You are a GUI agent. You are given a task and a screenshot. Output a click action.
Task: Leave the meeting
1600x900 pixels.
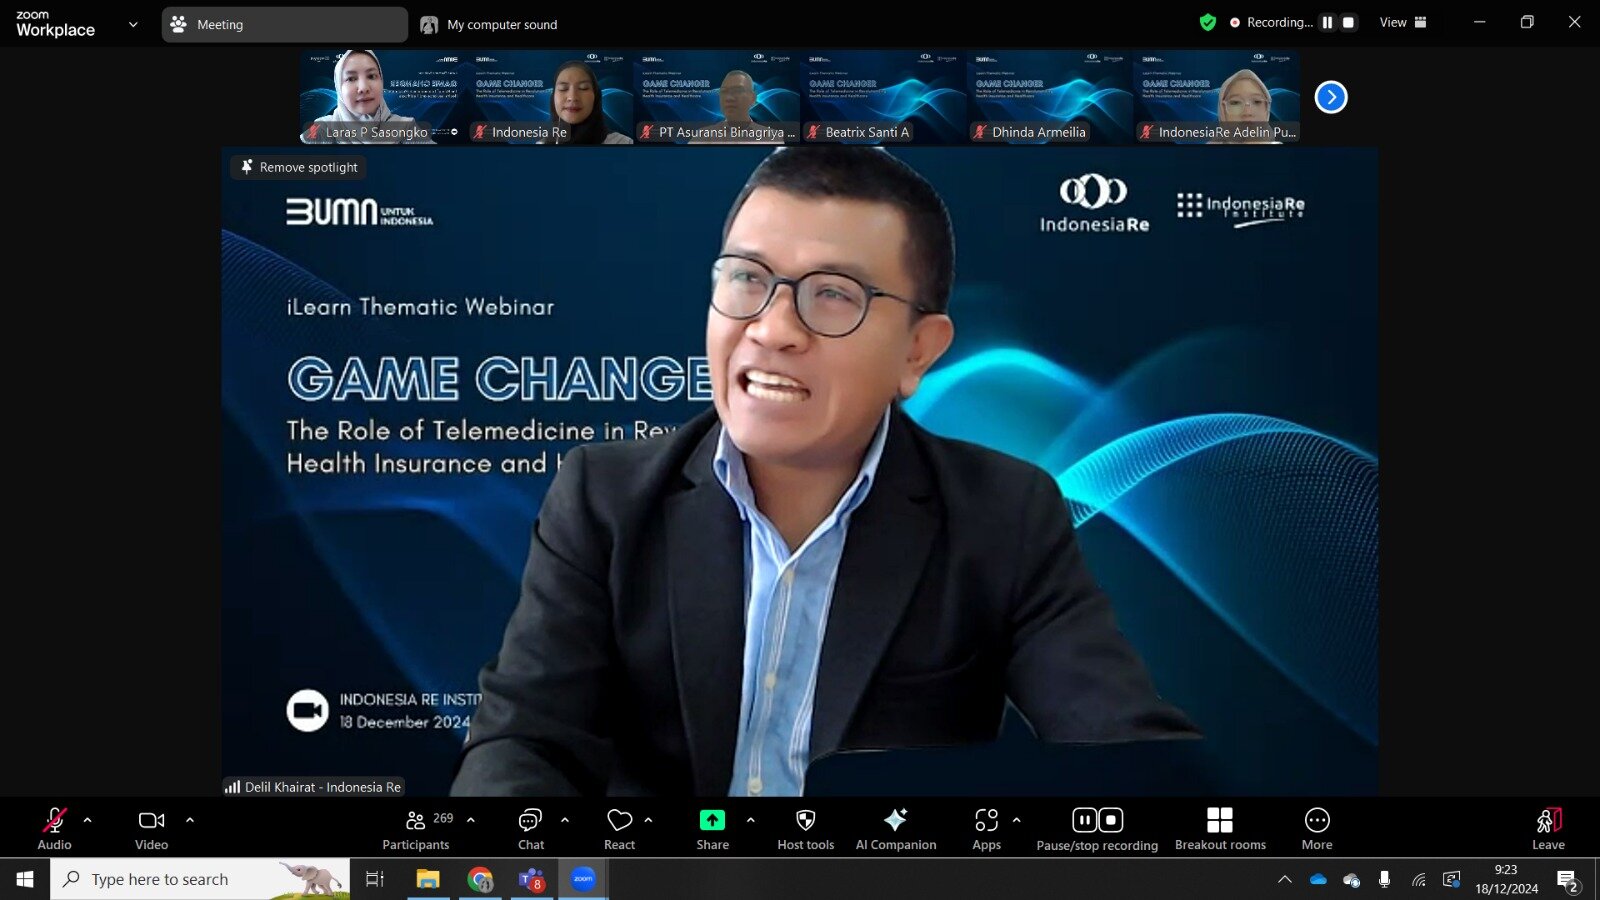(1548, 829)
